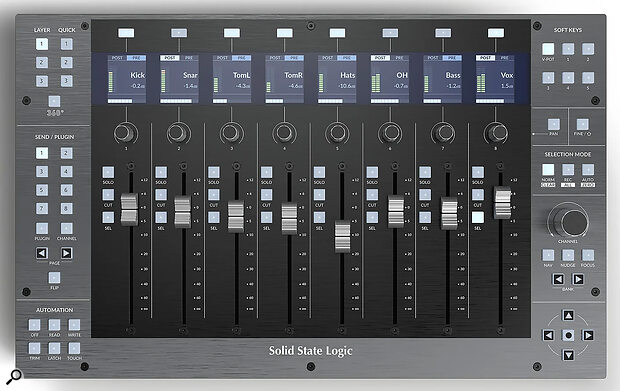Screen dimensions: 620x391
Task: Trigger Soft Key 2
Action: [x=588, y=49]
